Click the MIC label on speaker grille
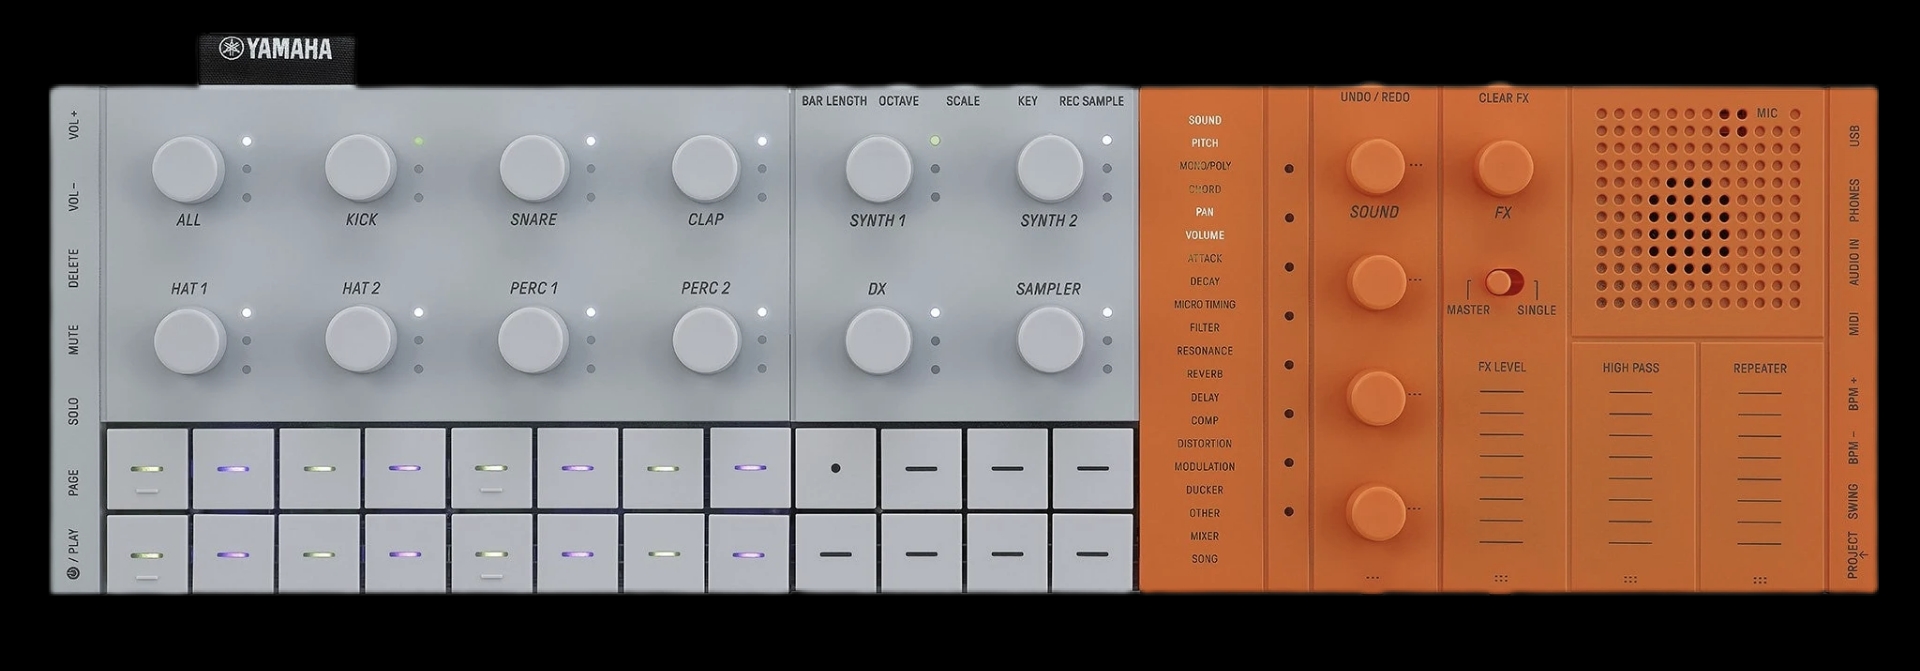This screenshot has width=1920, height=671. point(1767,114)
